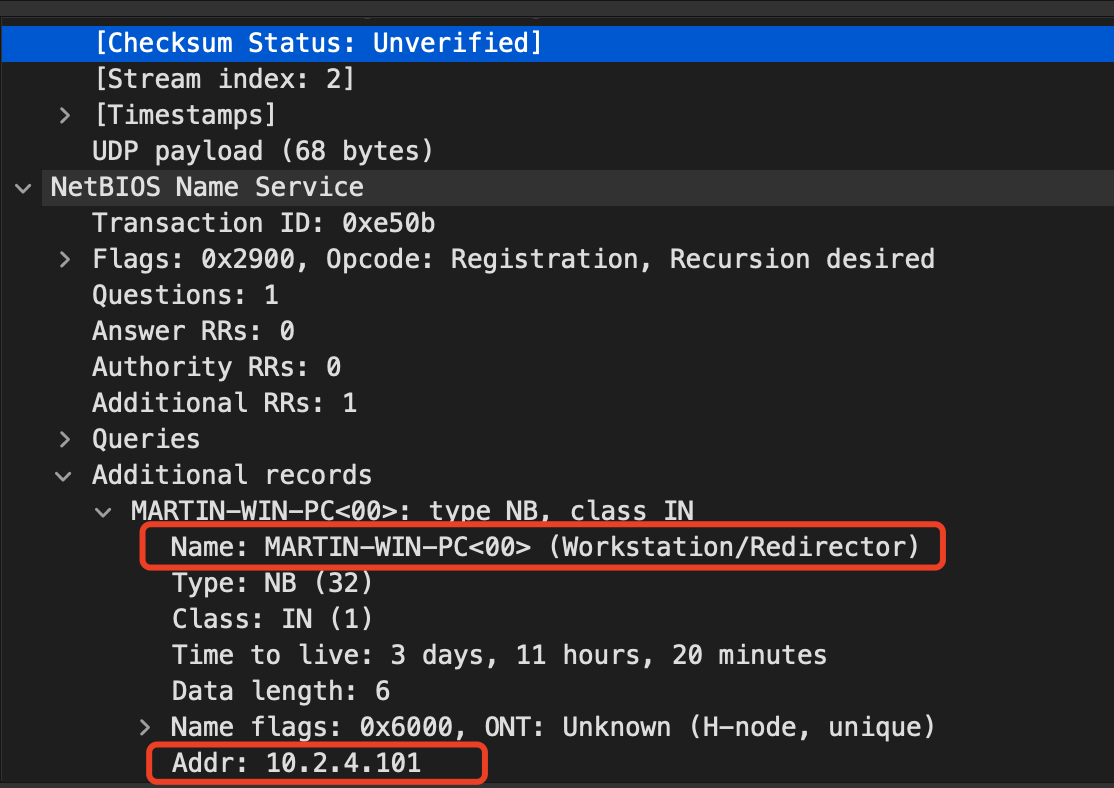Image resolution: width=1114 pixels, height=788 pixels.
Task: Select the Questions count row
Action: (183, 294)
